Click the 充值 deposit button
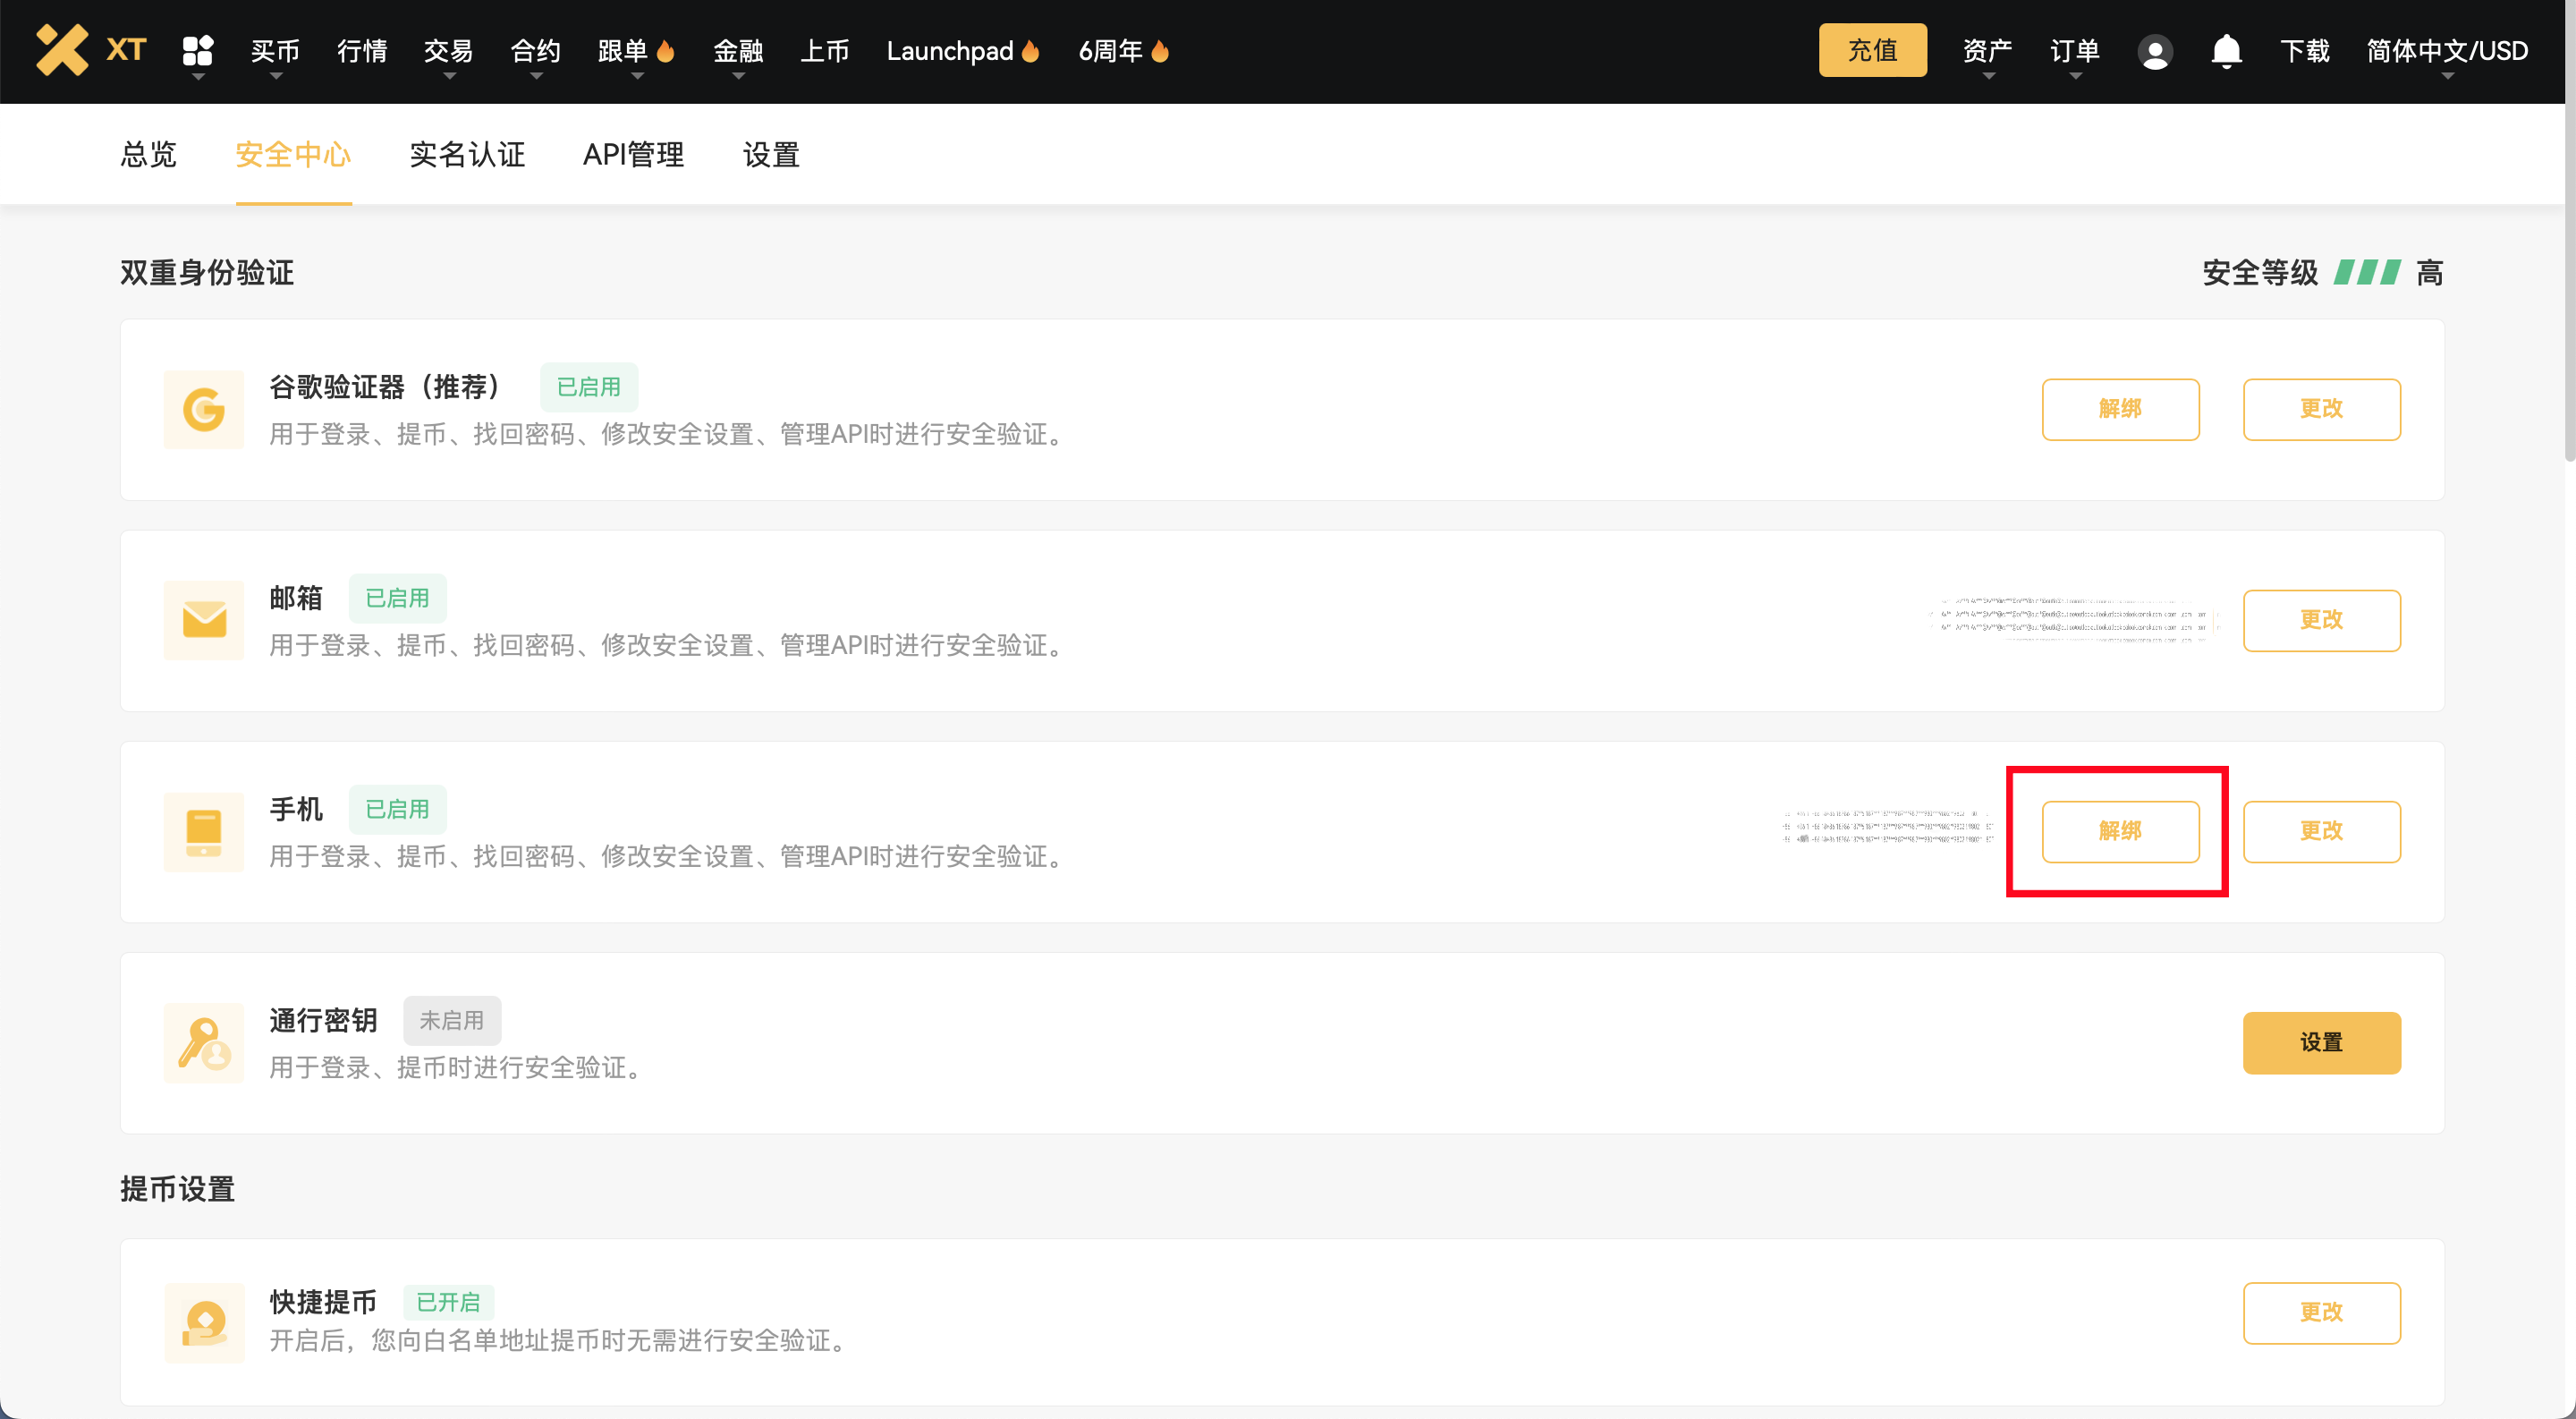The image size is (2576, 1419). pyautogui.click(x=1872, y=50)
